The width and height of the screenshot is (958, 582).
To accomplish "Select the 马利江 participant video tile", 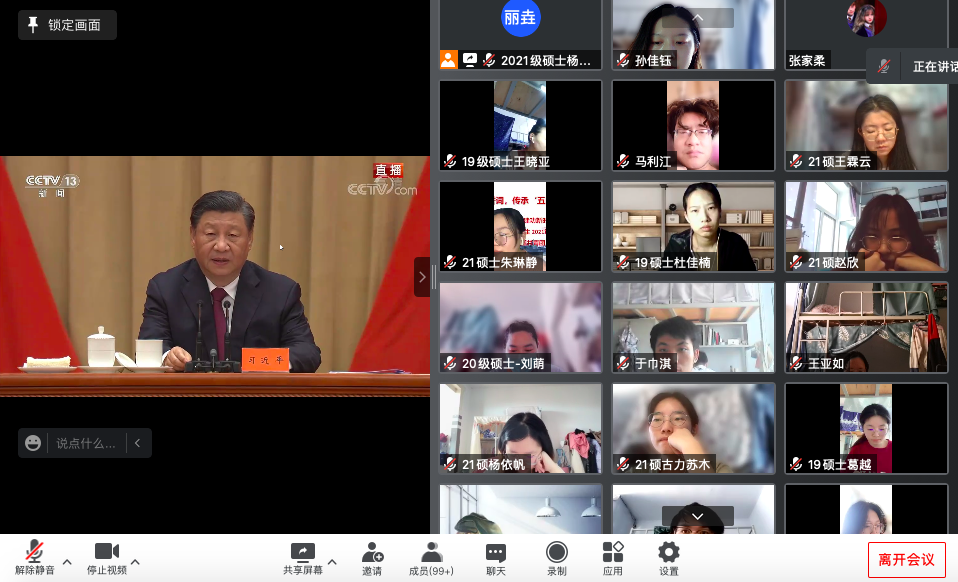I will [x=693, y=125].
